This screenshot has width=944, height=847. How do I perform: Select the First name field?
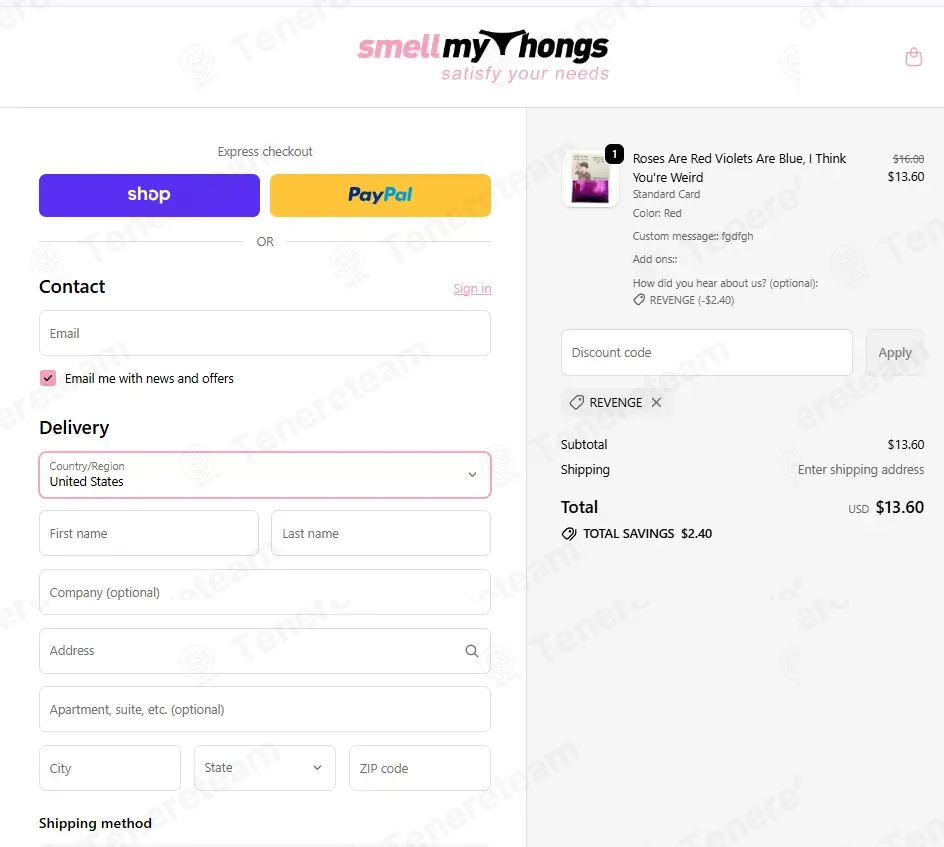click(x=149, y=533)
